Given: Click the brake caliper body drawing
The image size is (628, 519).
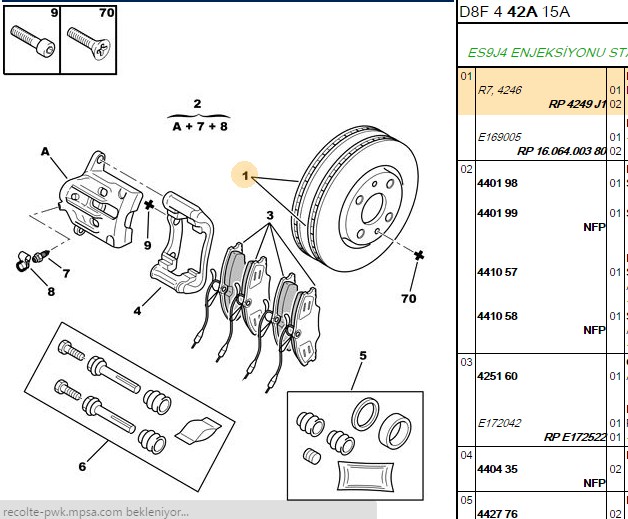Looking at the screenshot, I should pos(100,200).
